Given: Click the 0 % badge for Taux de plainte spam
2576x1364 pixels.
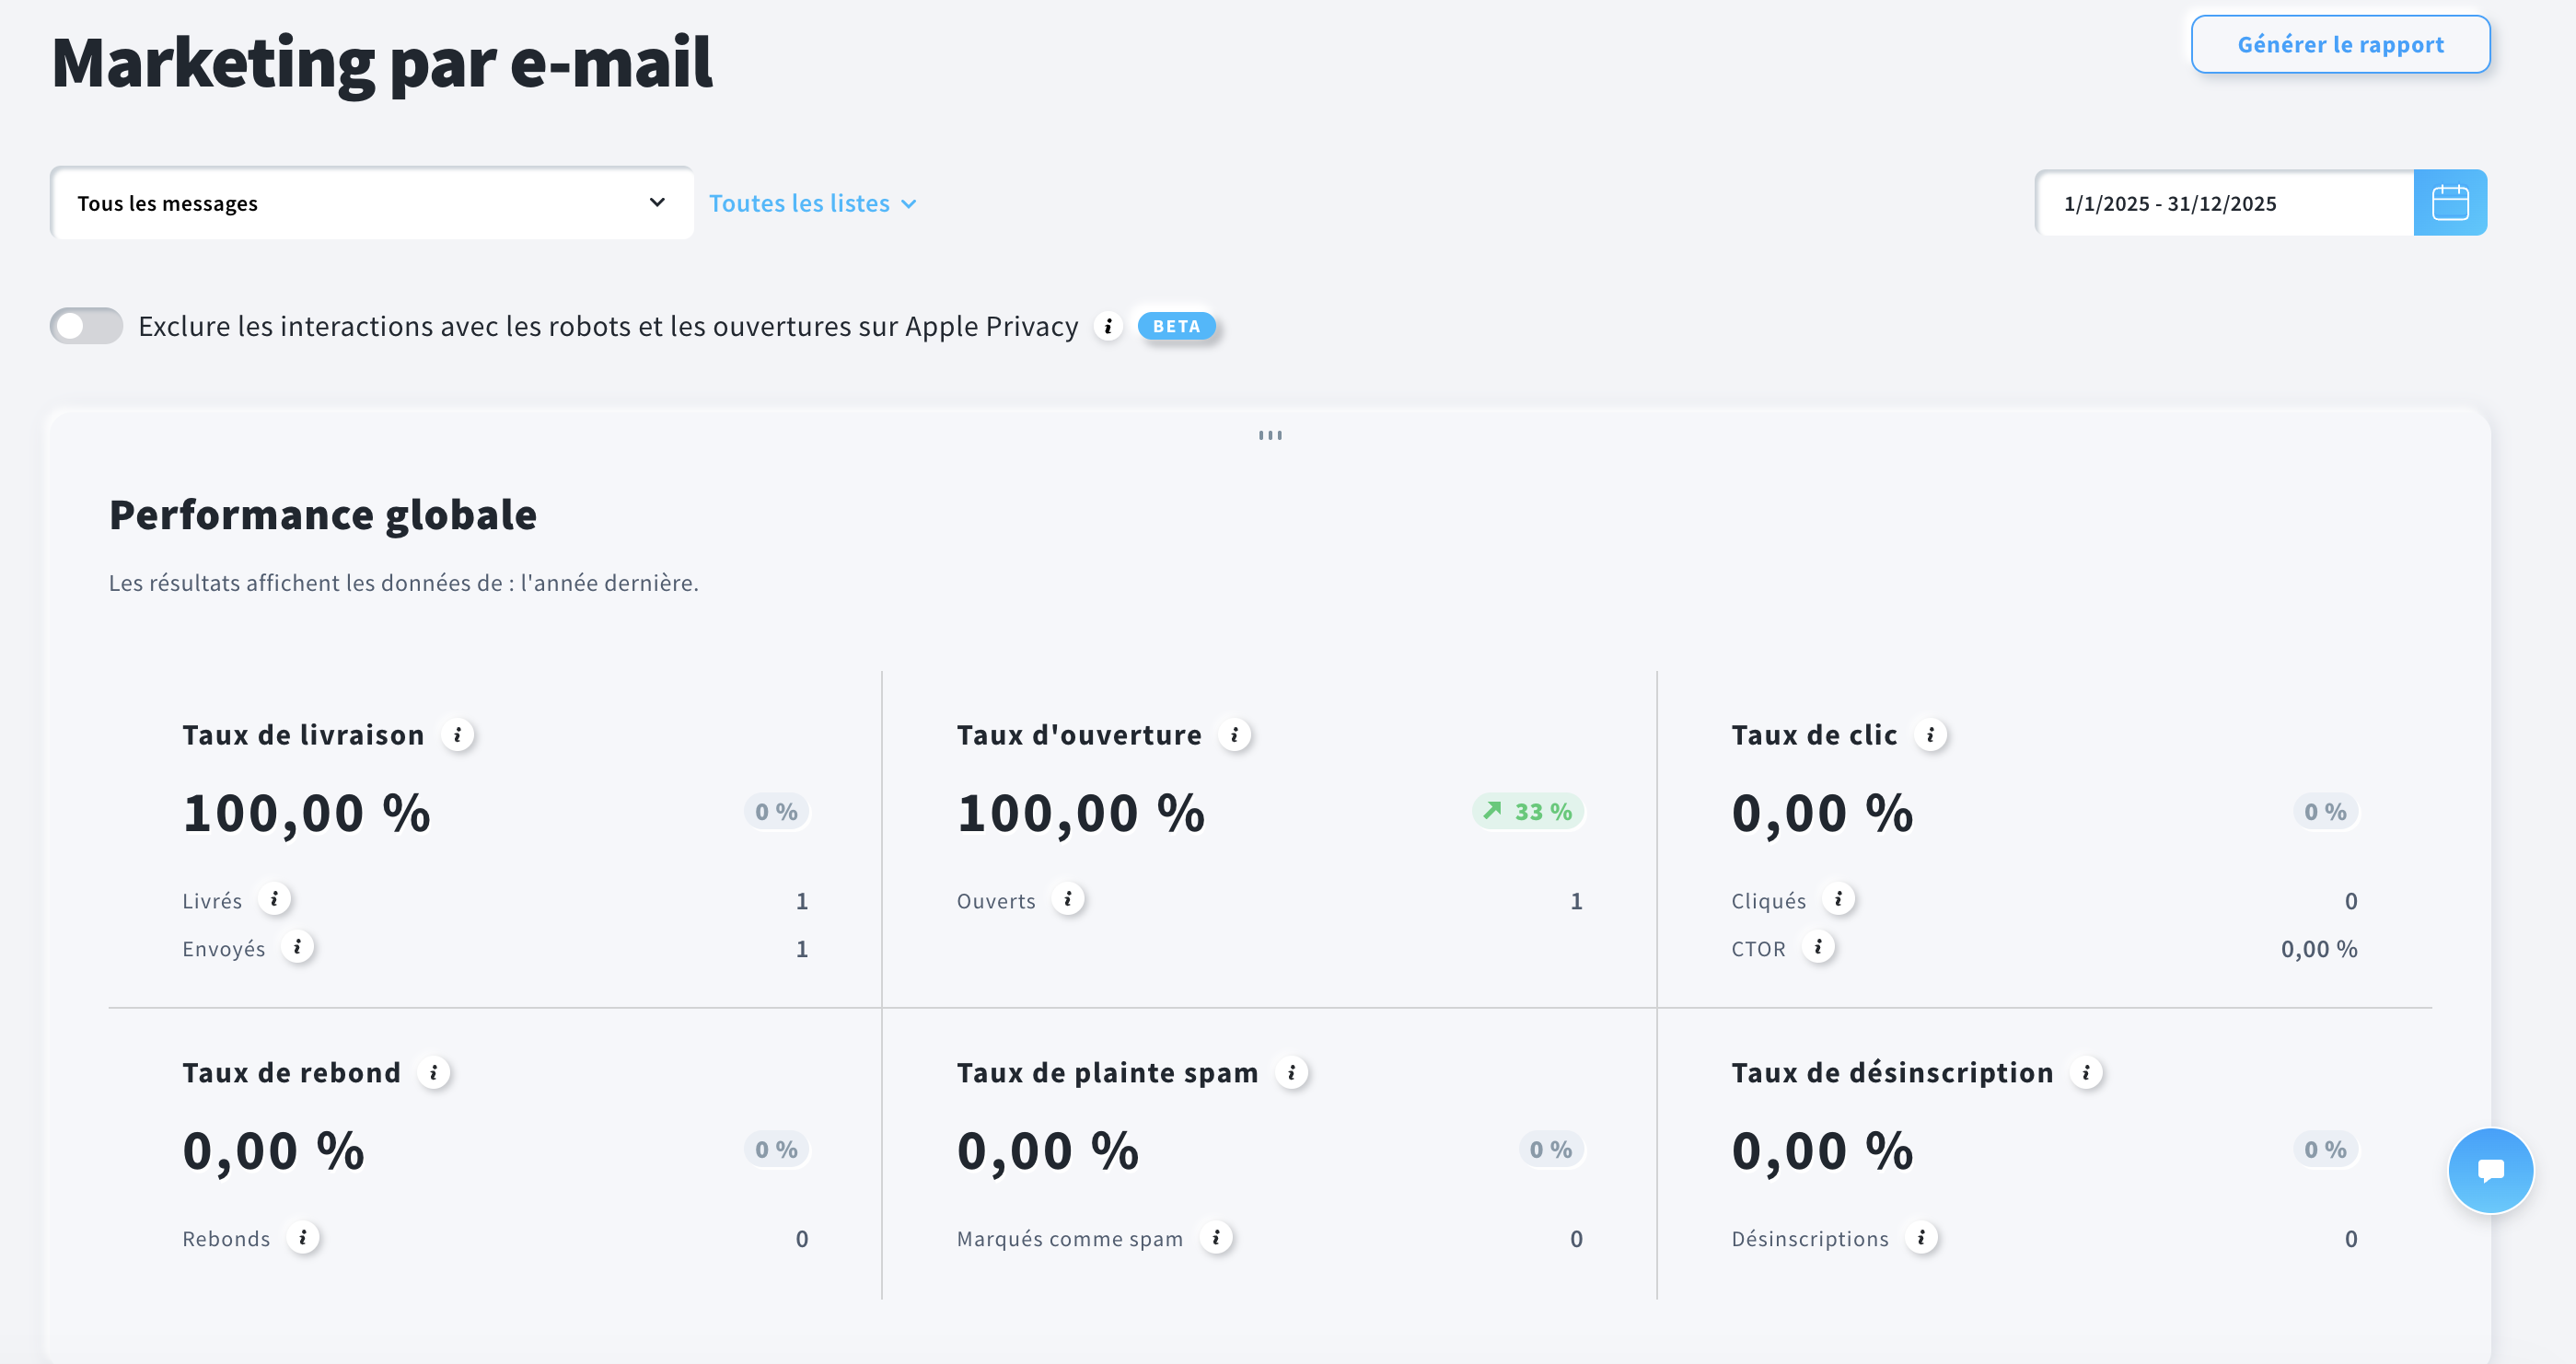Looking at the screenshot, I should click(x=1551, y=1150).
